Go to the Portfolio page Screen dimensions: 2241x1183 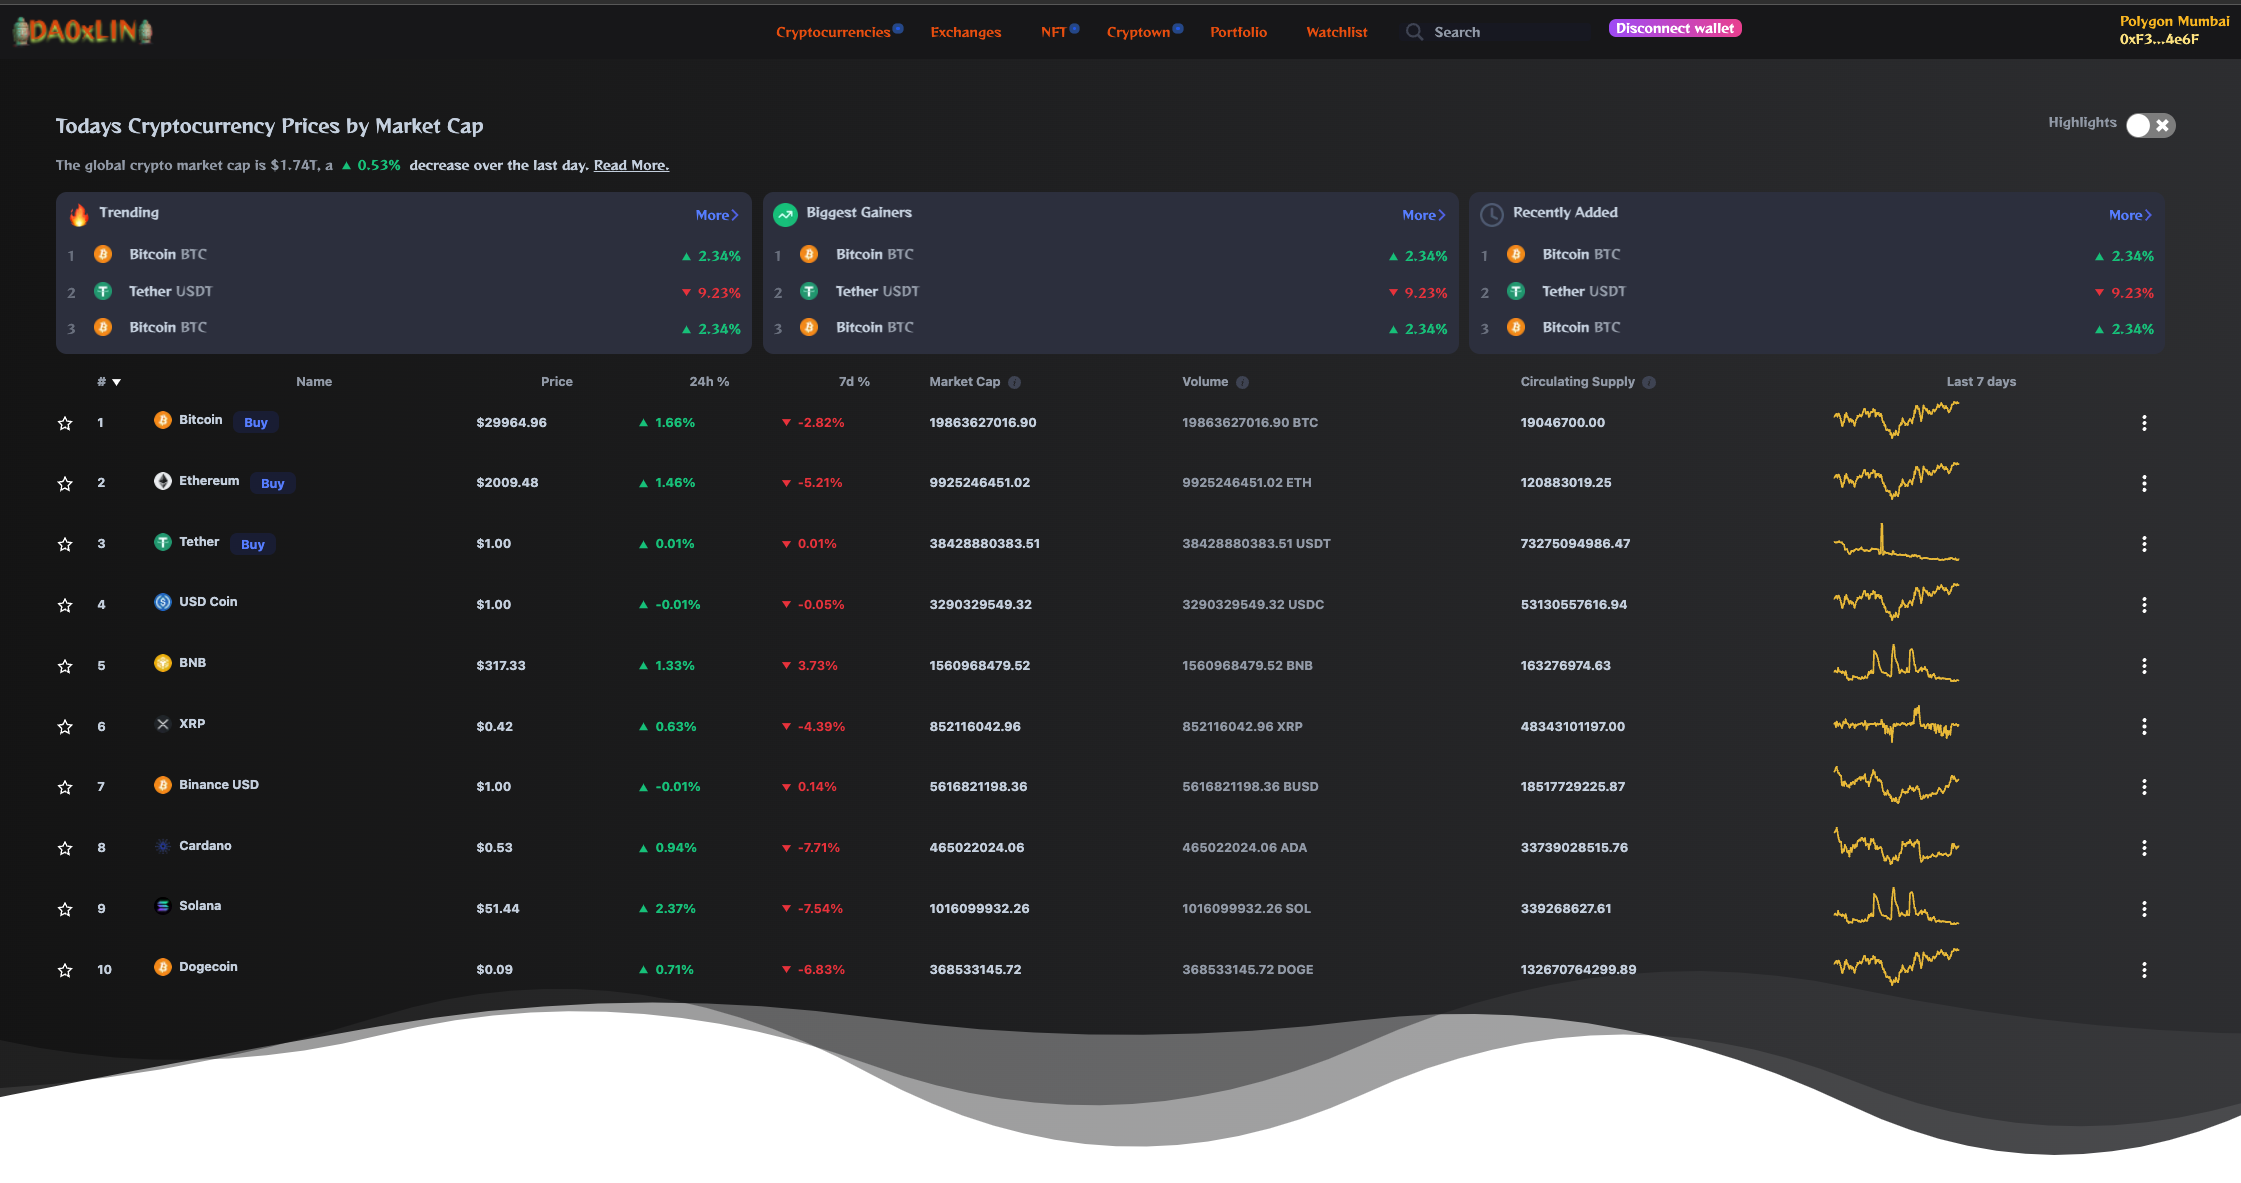[1238, 32]
